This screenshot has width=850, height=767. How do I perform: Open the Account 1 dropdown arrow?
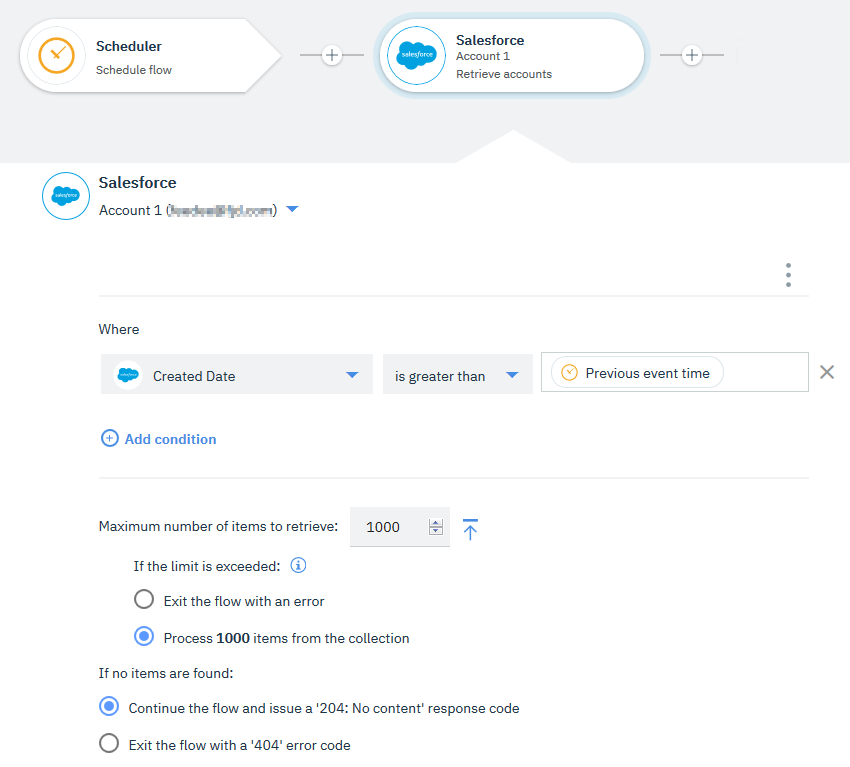click(x=292, y=209)
